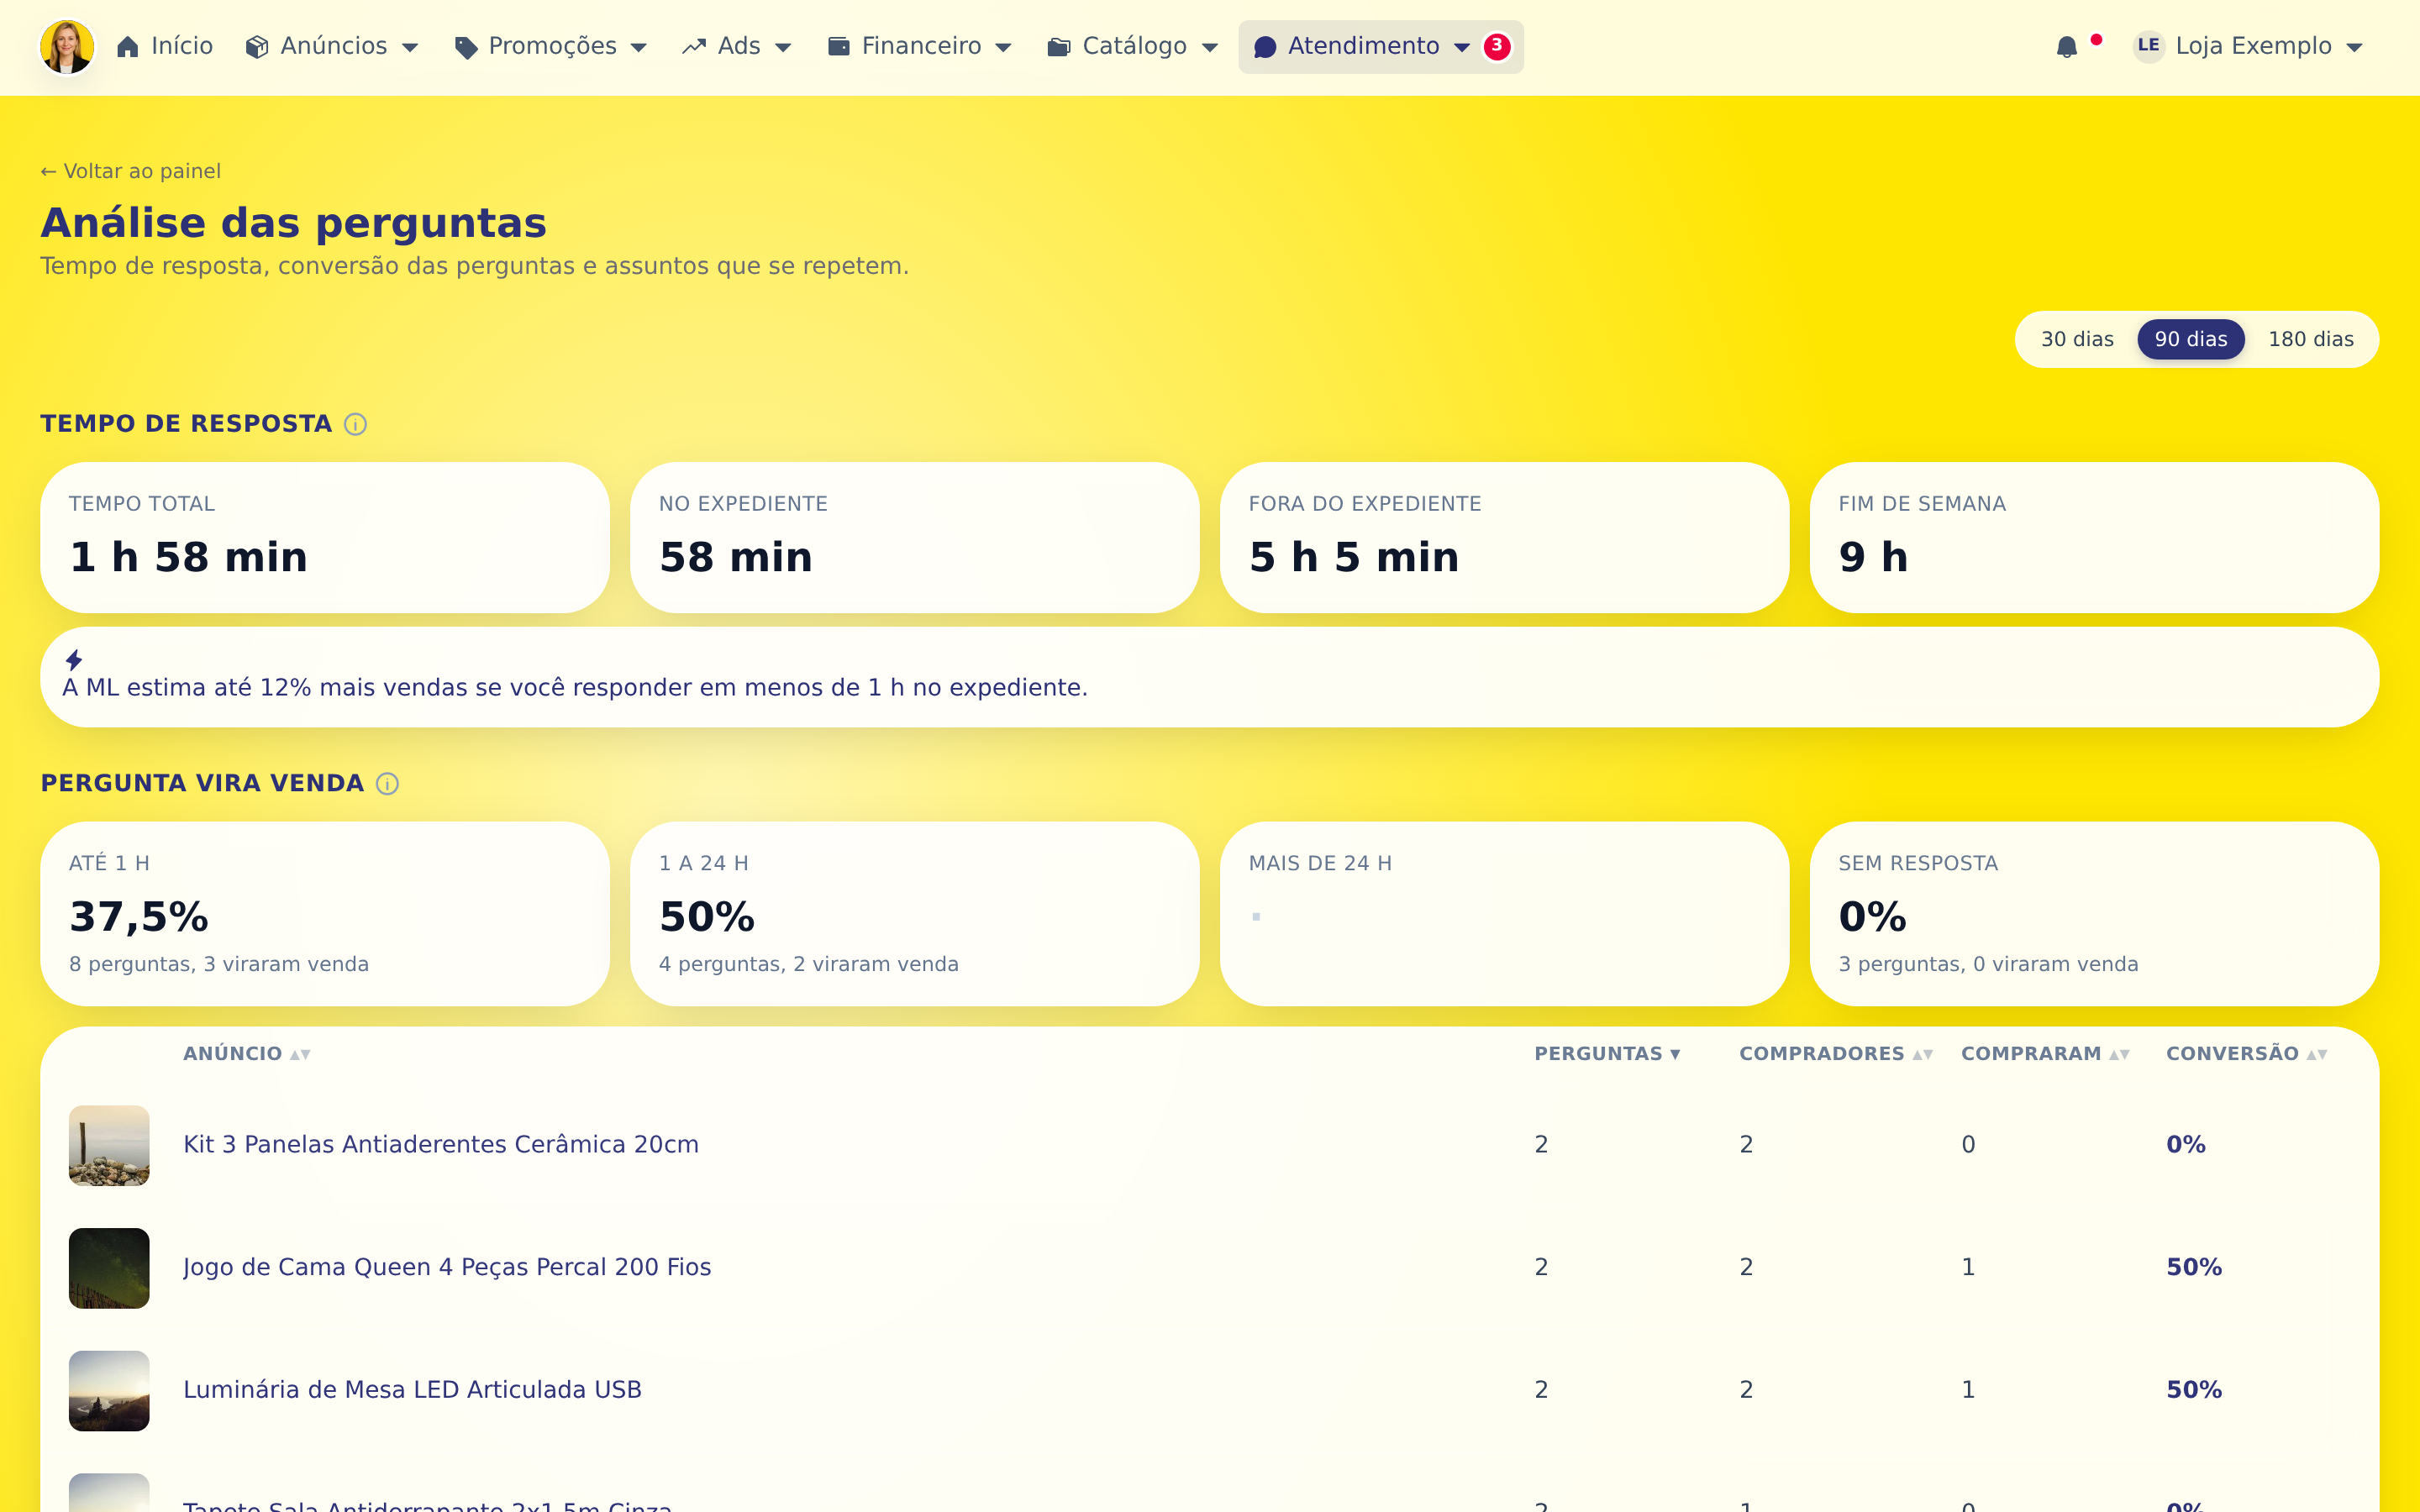Click the Até 1 H conversion card
The width and height of the screenshot is (2420, 1512).
click(x=325, y=914)
